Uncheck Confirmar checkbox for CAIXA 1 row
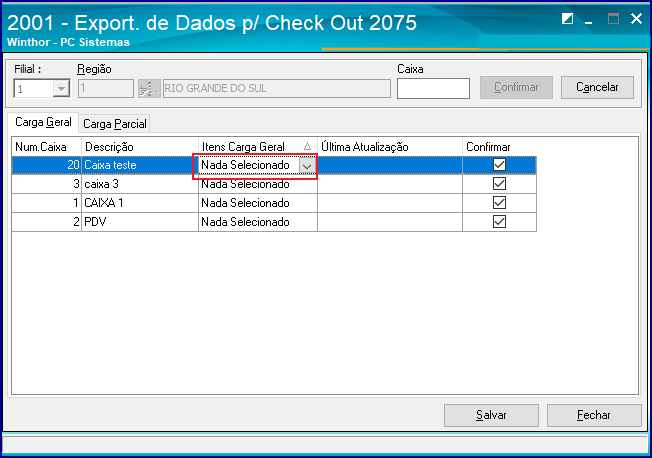652x458 pixels. click(499, 203)
